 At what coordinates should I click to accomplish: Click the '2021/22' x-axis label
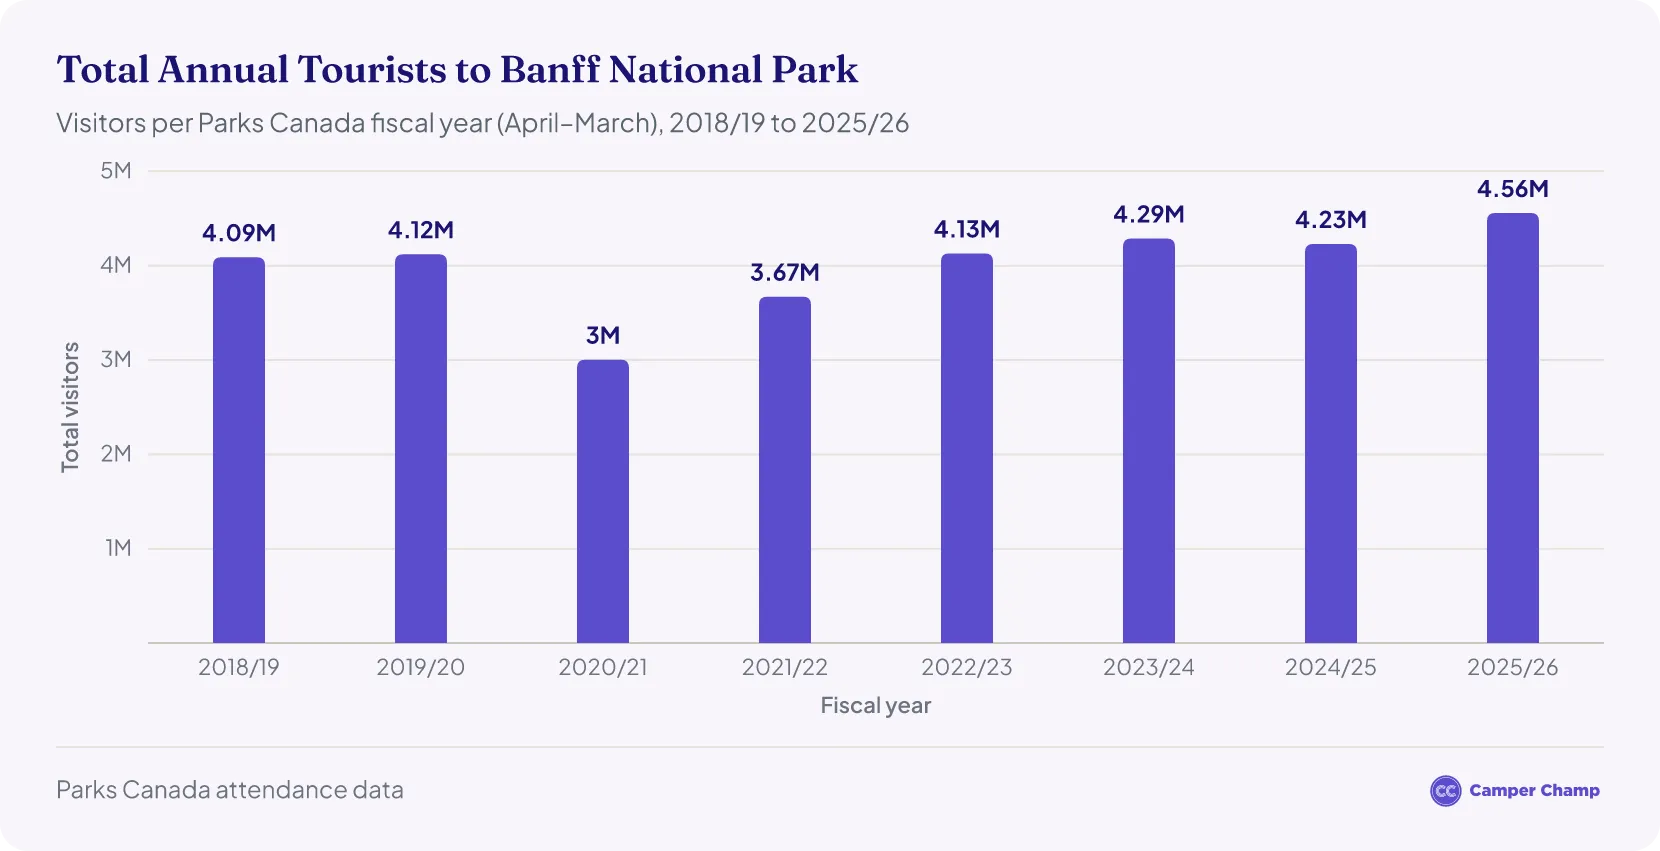pos(785,667)
